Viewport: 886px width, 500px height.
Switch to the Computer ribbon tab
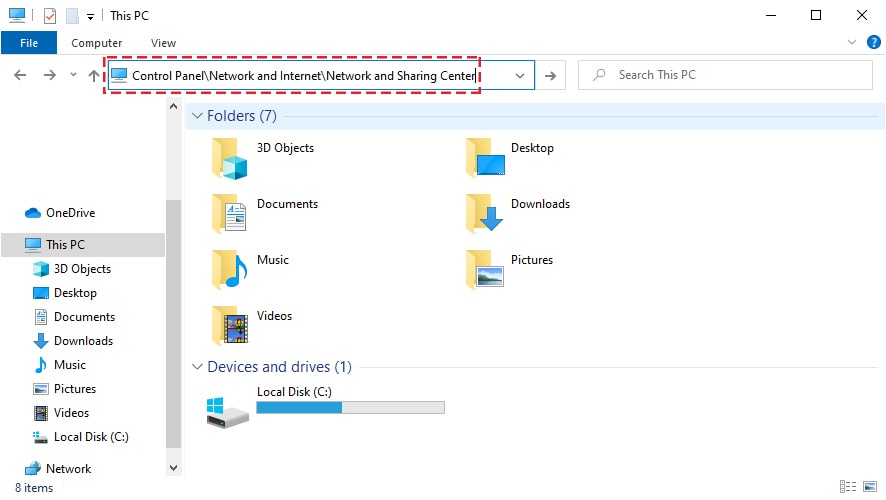(97, 43)
